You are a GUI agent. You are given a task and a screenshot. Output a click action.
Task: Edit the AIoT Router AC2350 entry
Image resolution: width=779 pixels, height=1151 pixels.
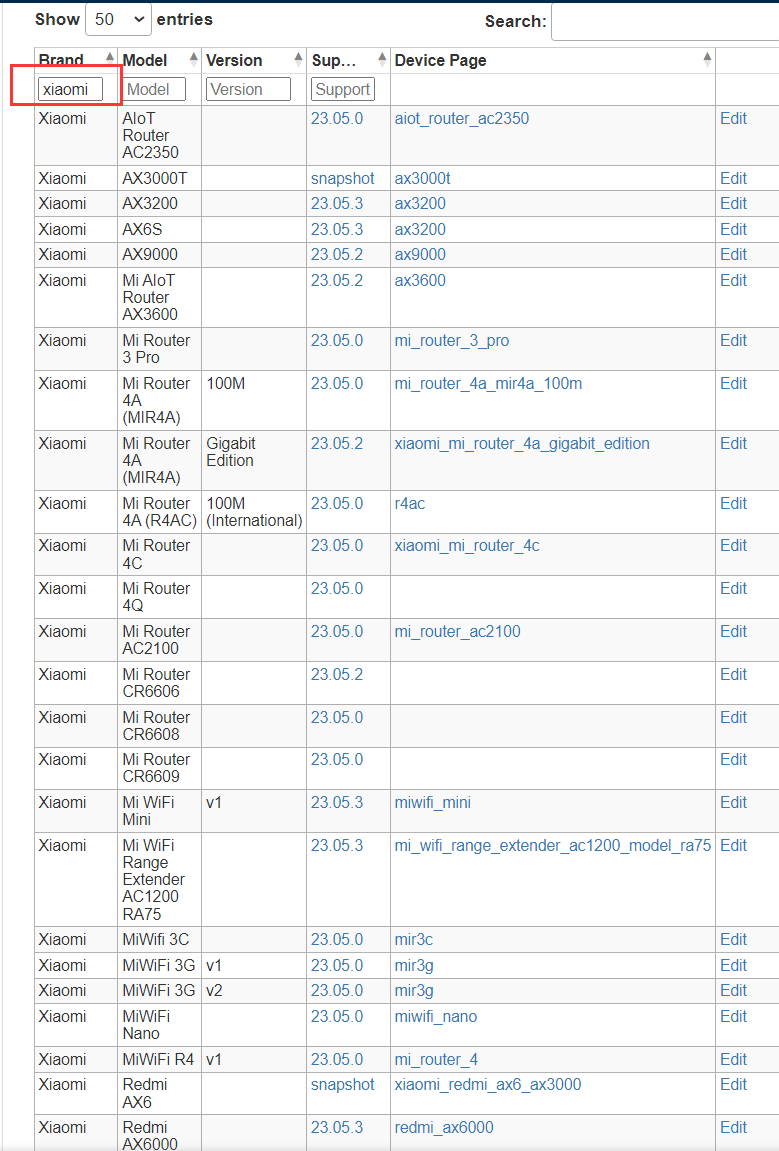(733, 118)
